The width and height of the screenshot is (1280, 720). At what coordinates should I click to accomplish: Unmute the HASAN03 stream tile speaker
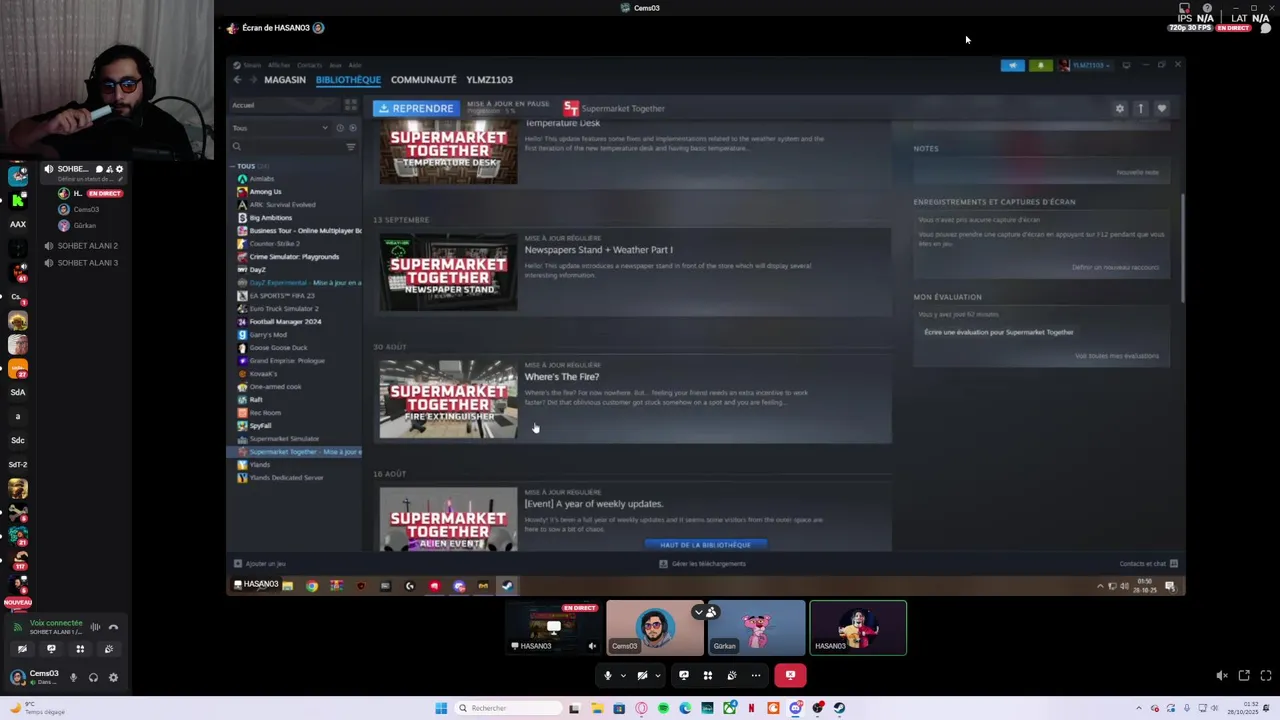click(x=592, y=646)
